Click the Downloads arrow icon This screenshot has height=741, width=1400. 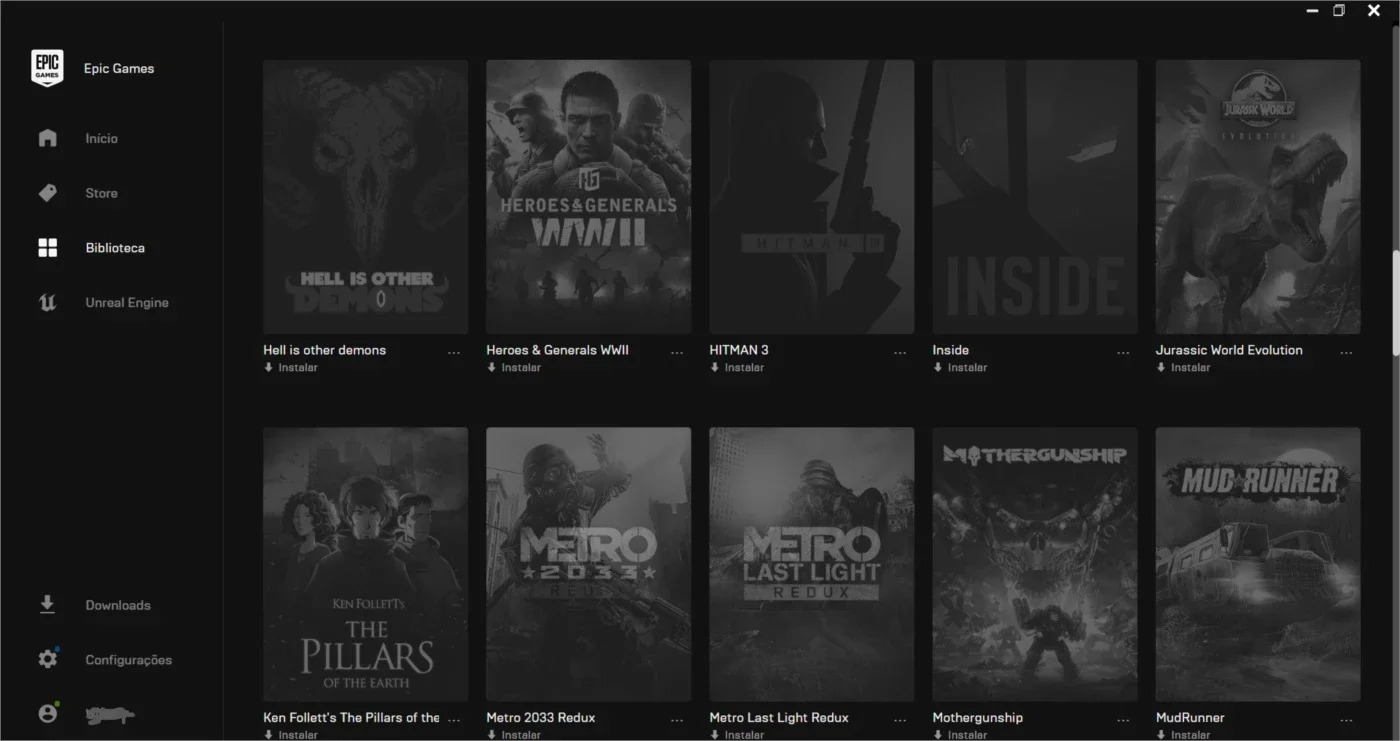[x=47, y=605]
